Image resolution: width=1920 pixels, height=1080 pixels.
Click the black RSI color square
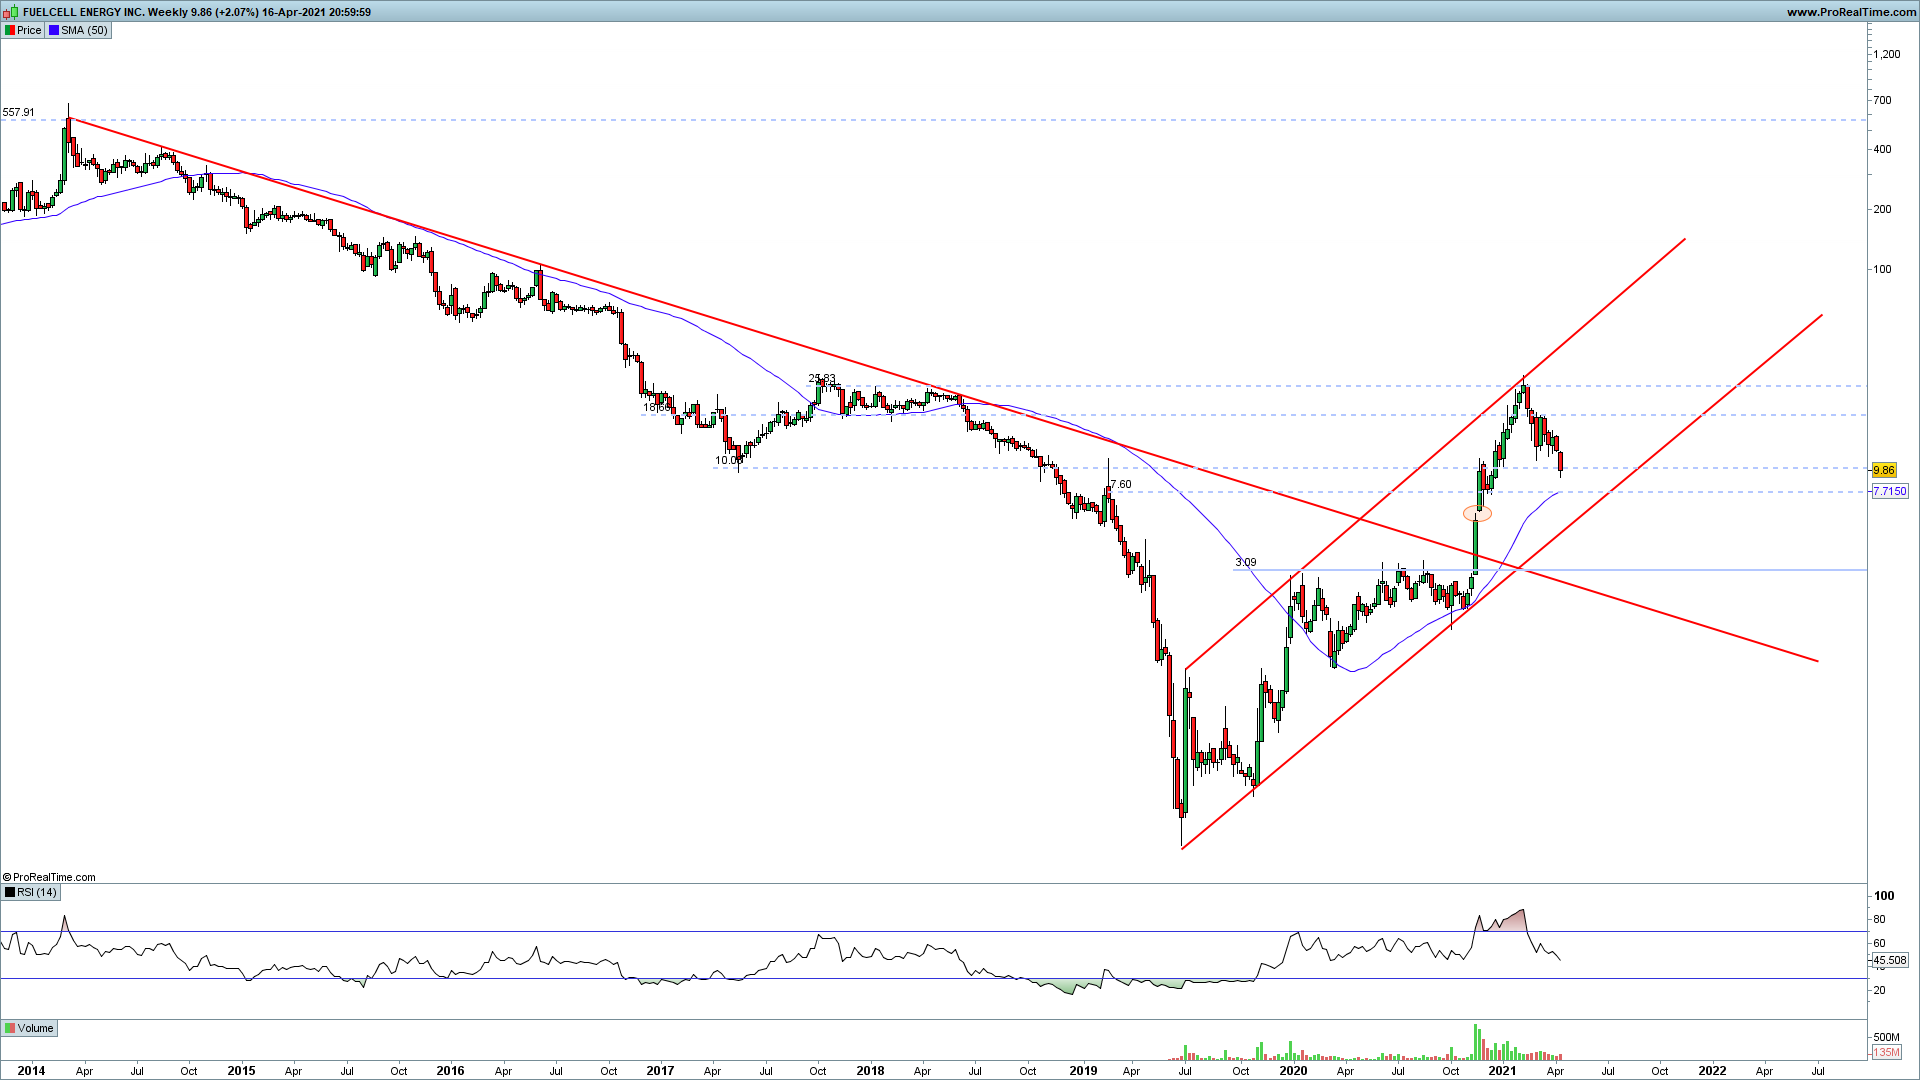coord(10,892)
